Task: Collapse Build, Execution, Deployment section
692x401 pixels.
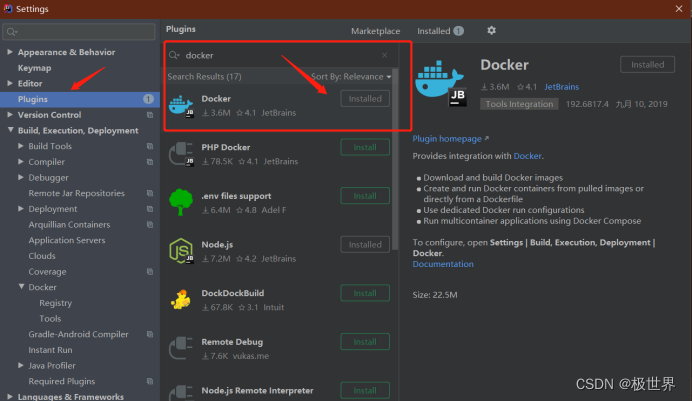Action: 10,130
